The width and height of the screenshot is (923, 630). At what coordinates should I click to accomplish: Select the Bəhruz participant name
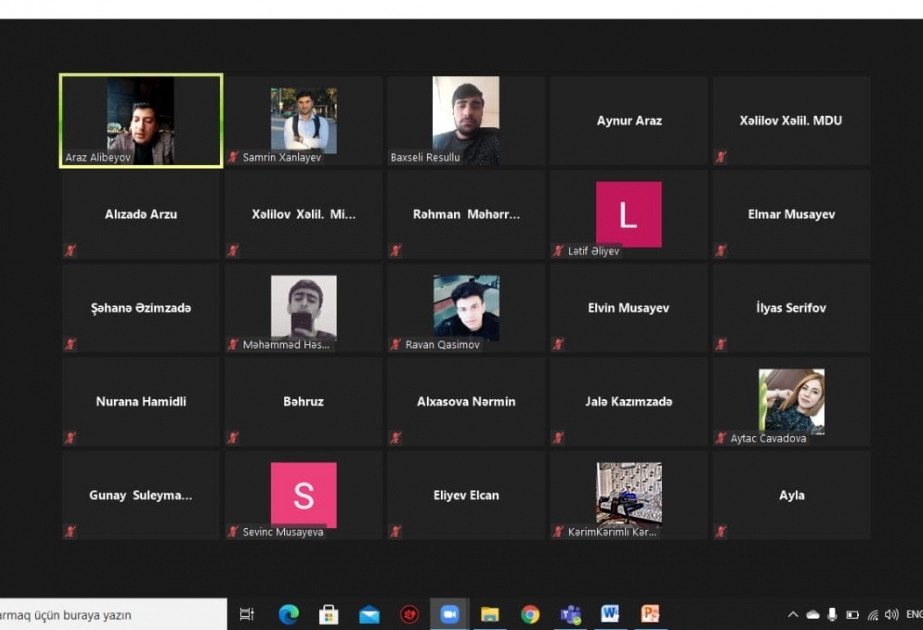click(304, 402)
